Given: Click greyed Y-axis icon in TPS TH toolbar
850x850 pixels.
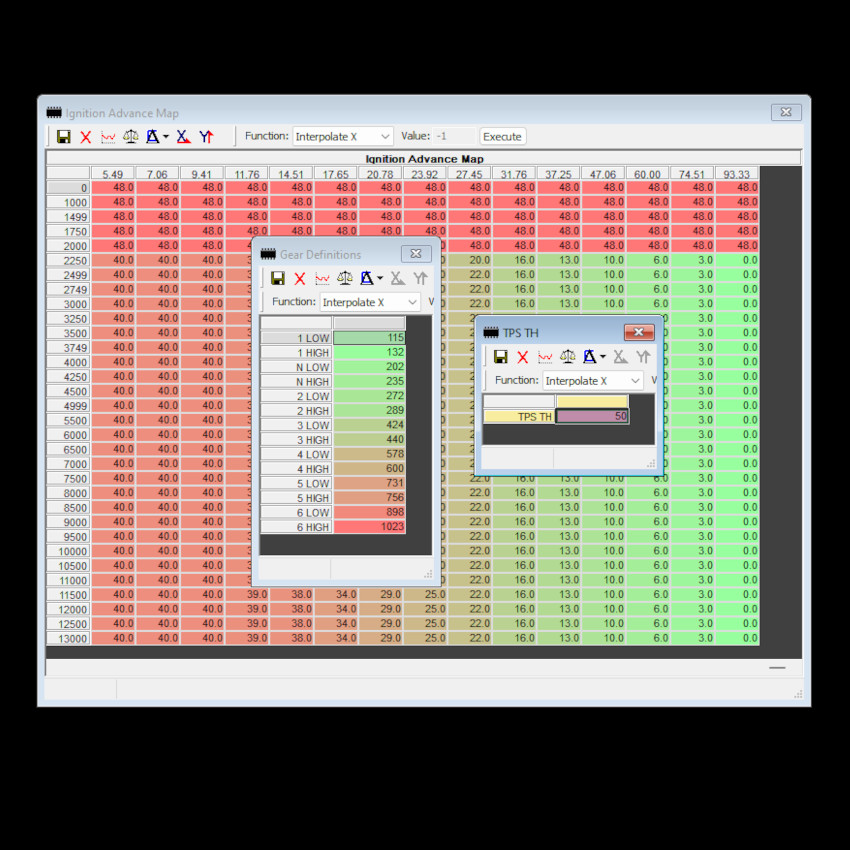Looking at the screenshot, I should (643, 357).
